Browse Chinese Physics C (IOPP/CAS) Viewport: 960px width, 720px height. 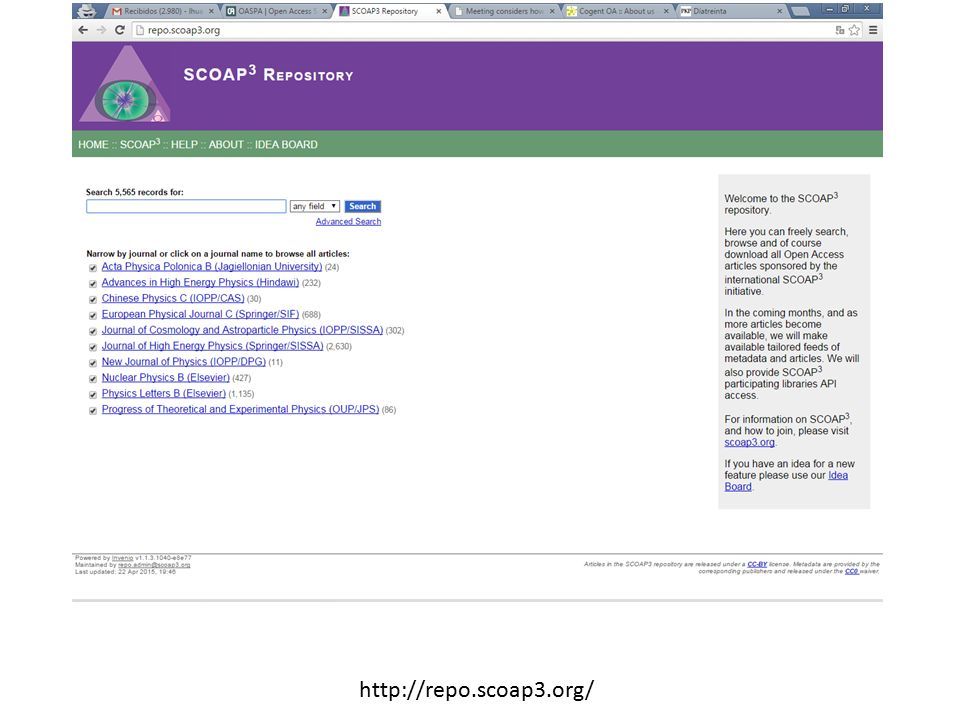(173, 298)
